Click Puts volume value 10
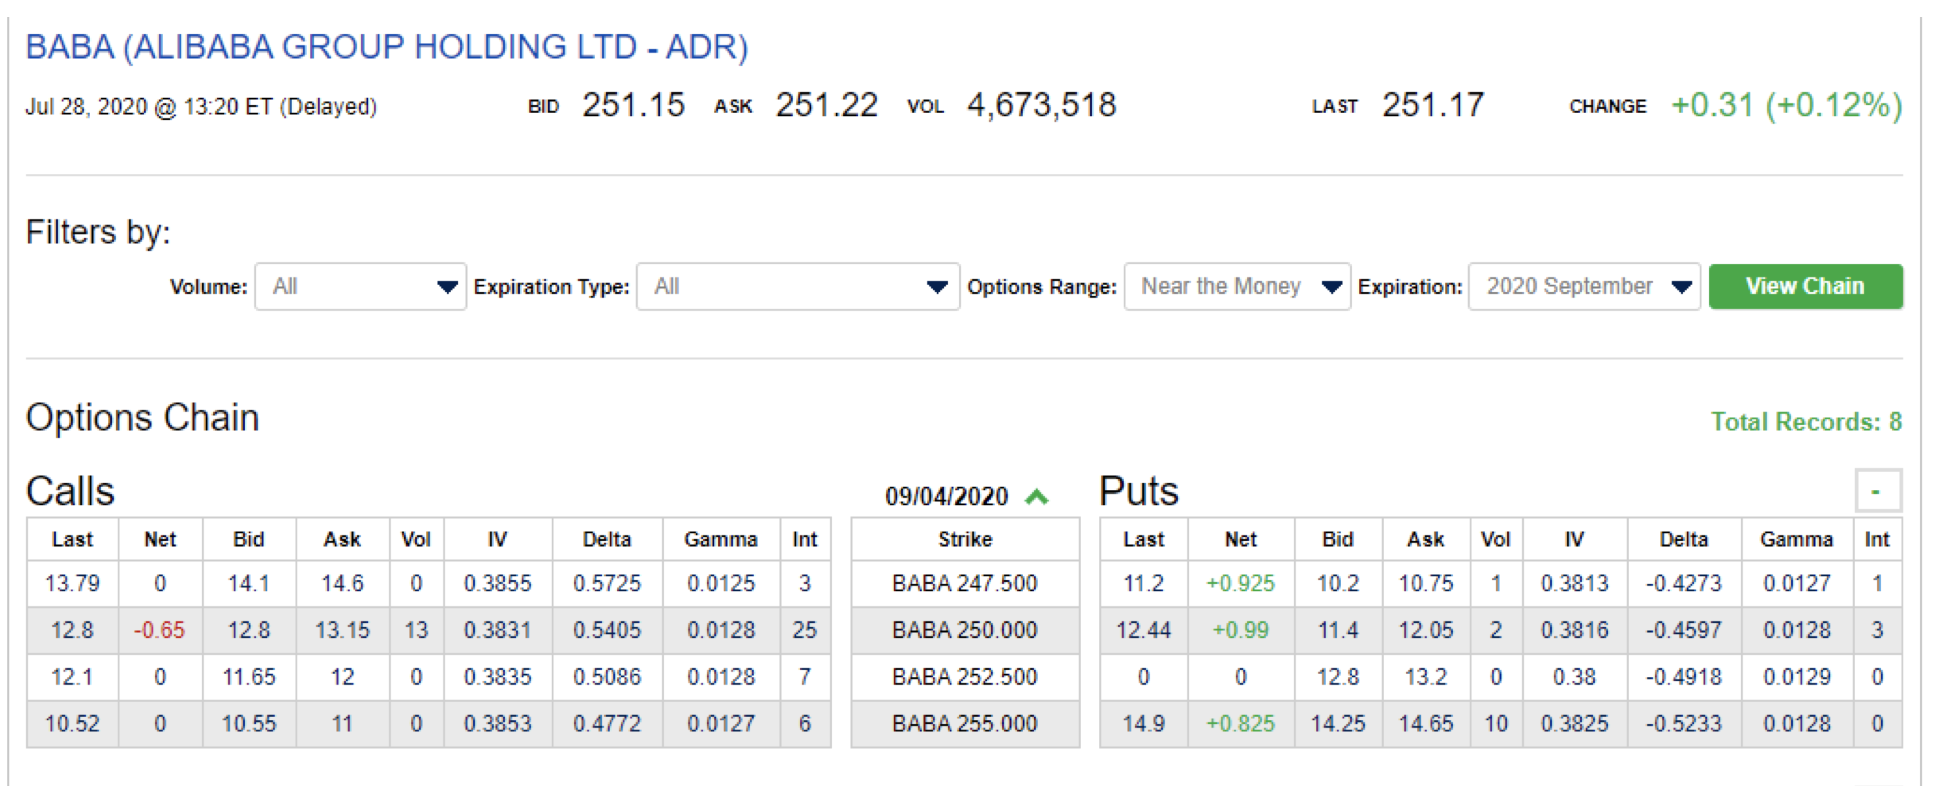Screen dimensions: 1940x786 [1496, 724]
